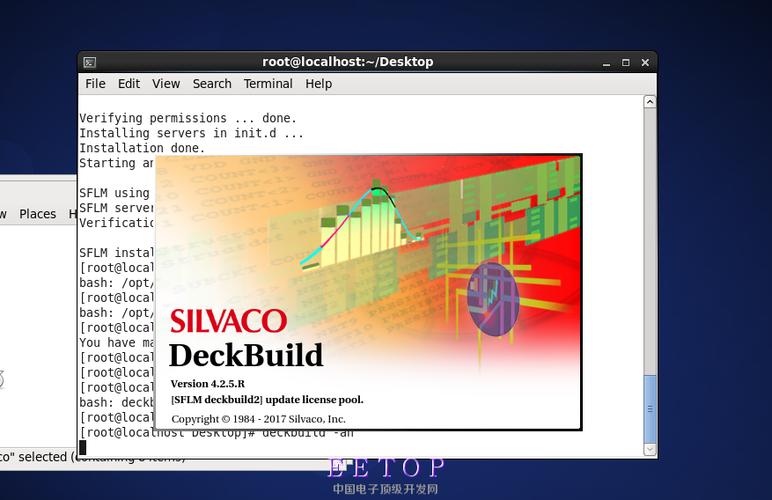Viewport: 772px width, 500px height.
Task: Click 'Verifying permissions ... done.' terminal line
Action: pos(188,118)
